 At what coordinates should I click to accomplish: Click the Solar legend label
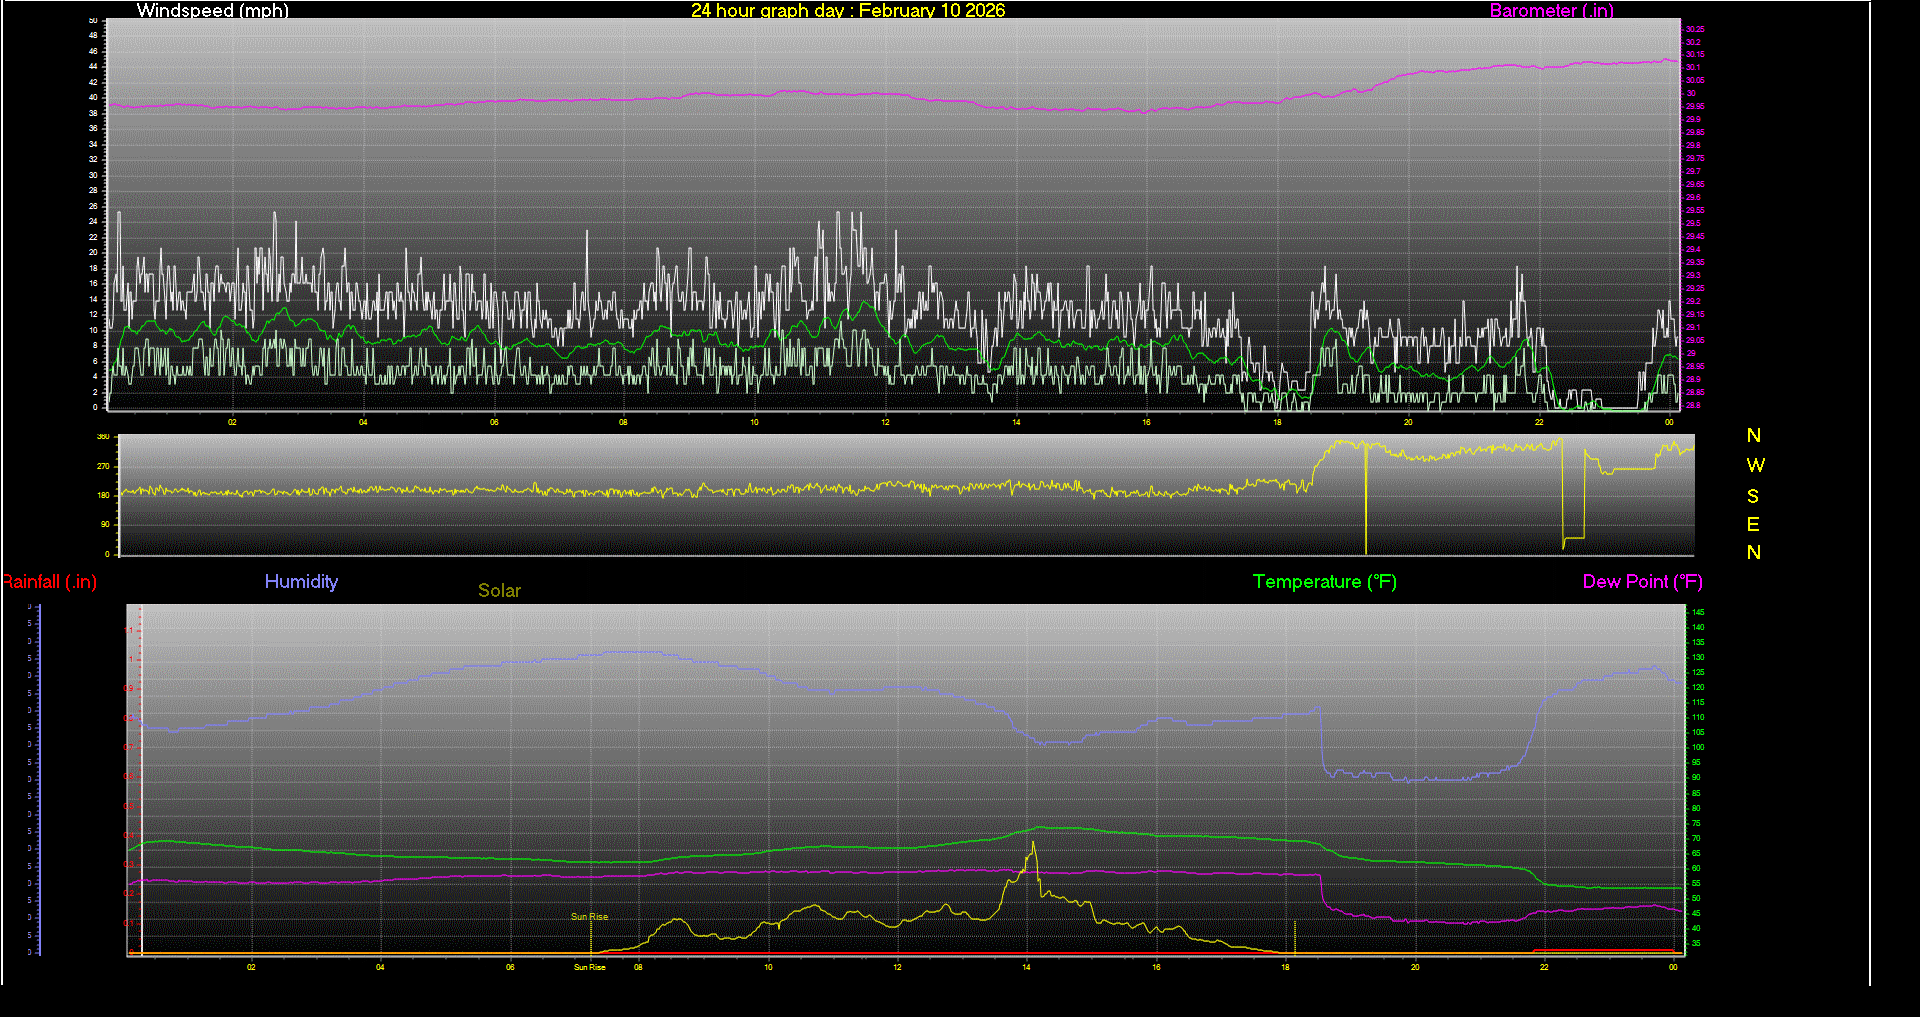499,590
